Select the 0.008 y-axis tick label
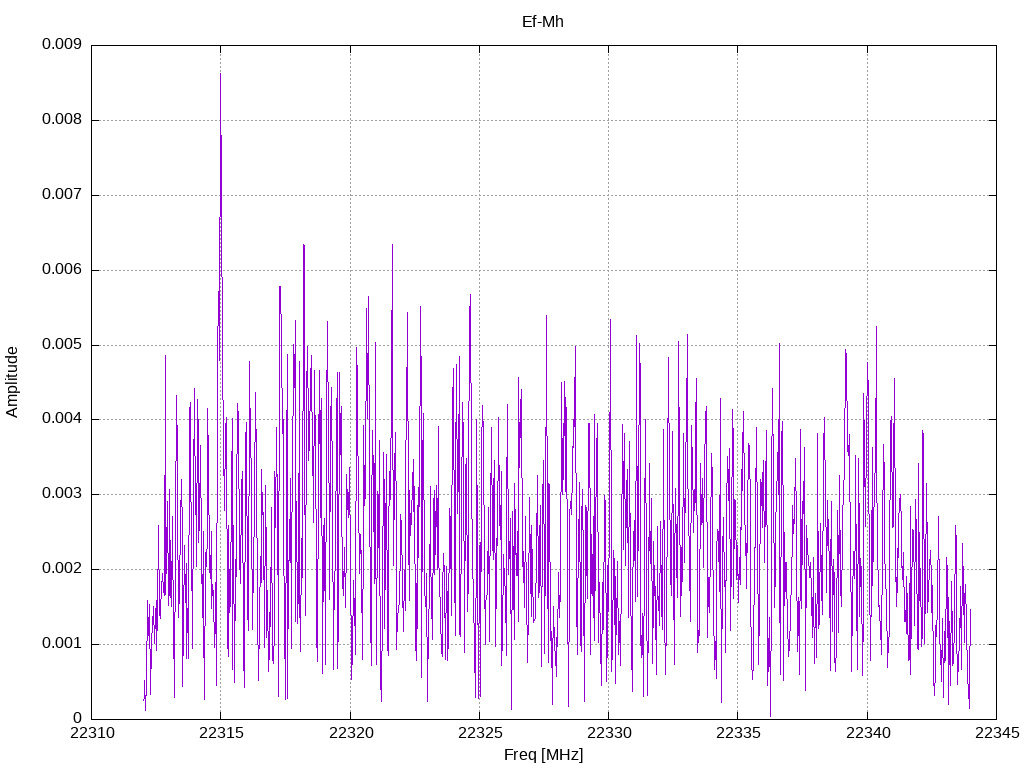The image size is (1024, 768). (x=61, y=120)
